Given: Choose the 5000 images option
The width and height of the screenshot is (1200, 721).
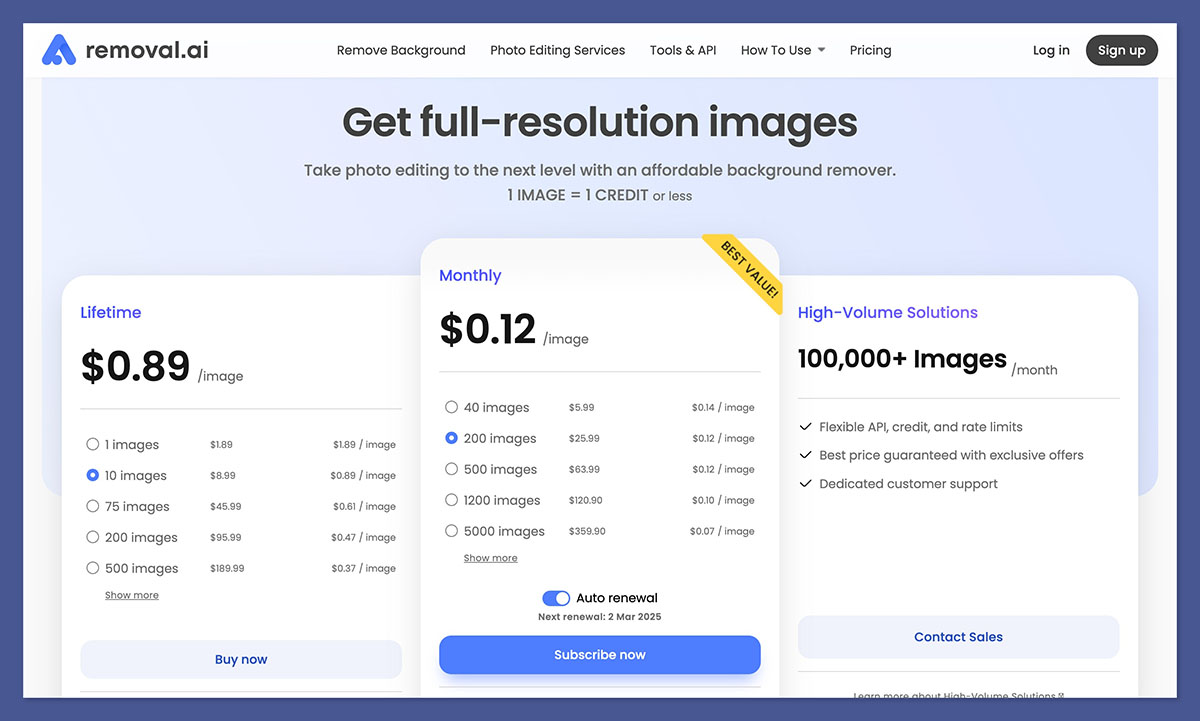Looking at the screenshot, I should coord(451,530).
